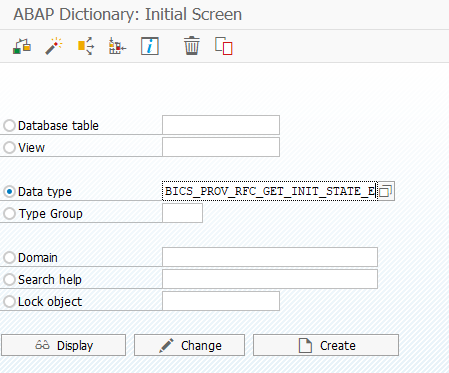The image size is (449, 373).
Task: Focus the Search help input field
Action: [270, 279]
